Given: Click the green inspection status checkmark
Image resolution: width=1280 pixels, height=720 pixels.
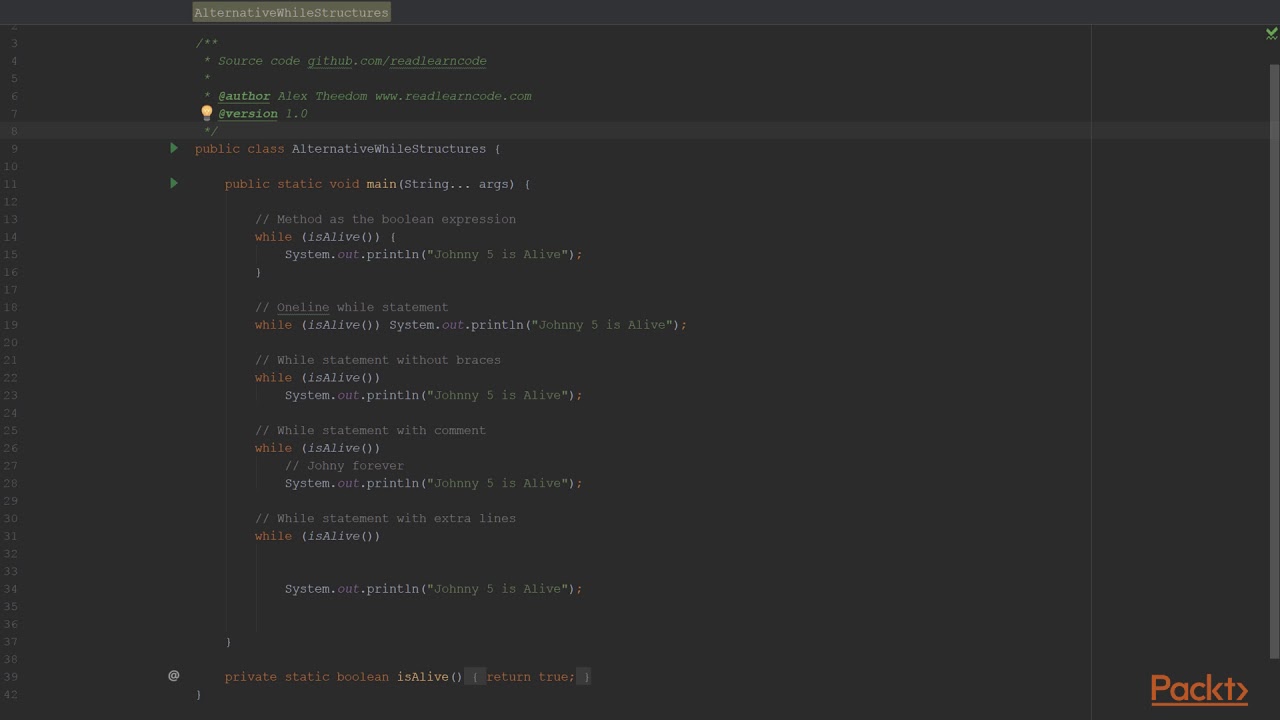Looking at the screenshot, I should (1271, 34).
